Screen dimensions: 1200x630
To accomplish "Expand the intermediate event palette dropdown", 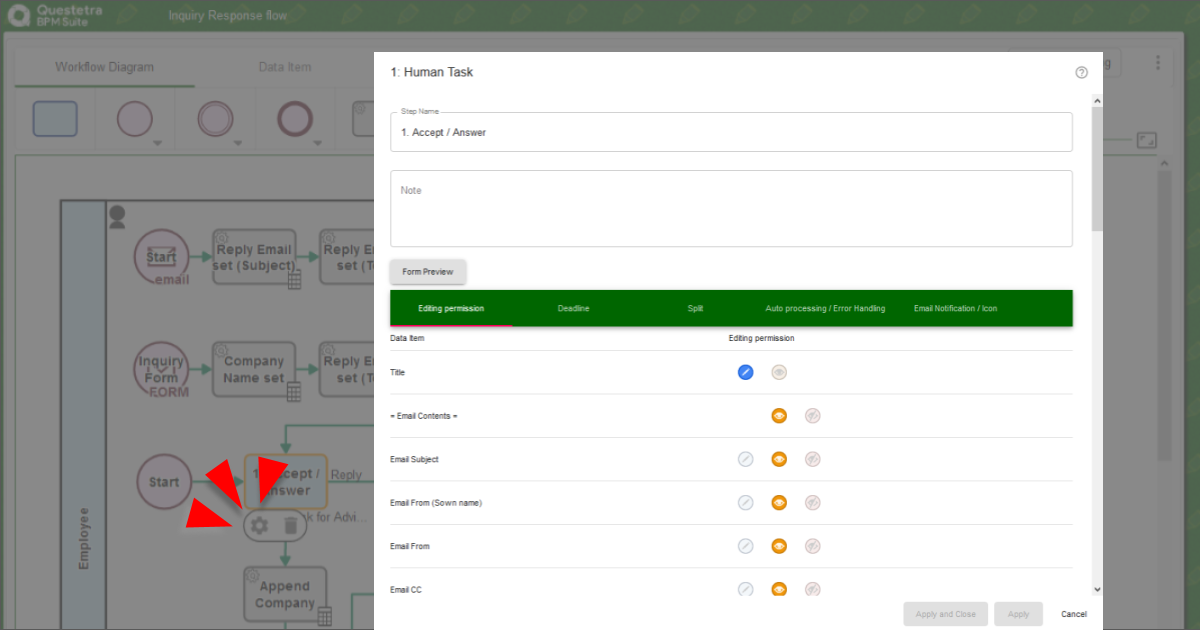I will (x=238, y=143).
